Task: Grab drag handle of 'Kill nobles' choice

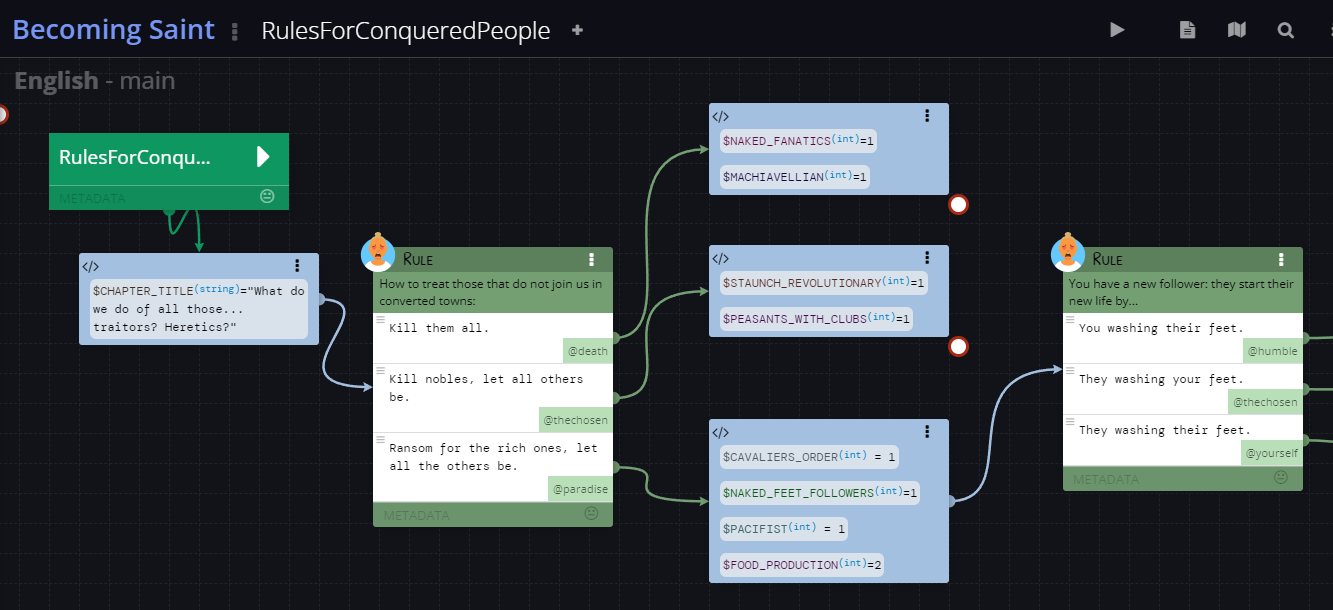Action: click(380, 371)
